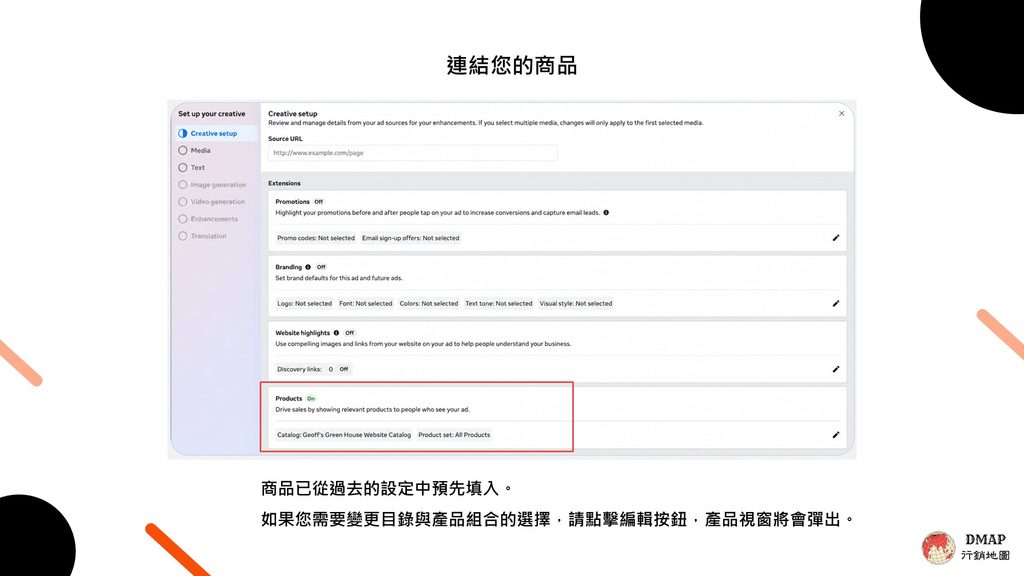Edit Website highlights with pencil icon
The image size is (1024, 576).
[835, 369]
